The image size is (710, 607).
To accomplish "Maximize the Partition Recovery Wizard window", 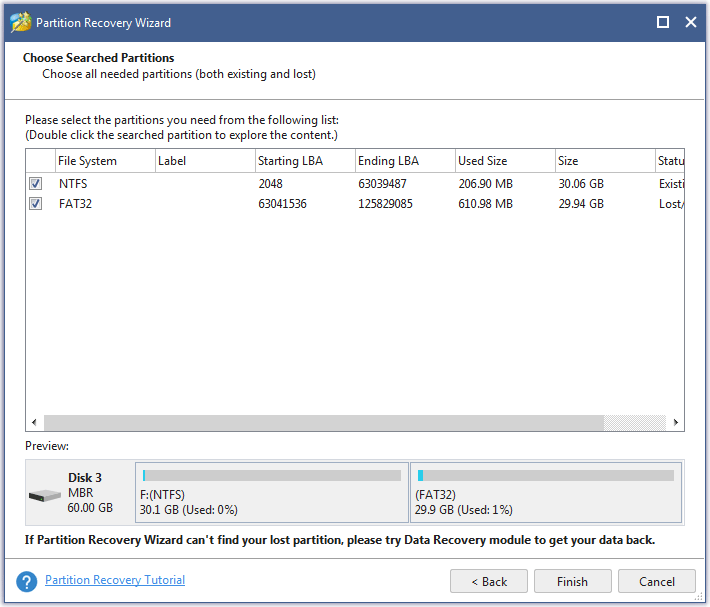I will click(x=662, y=22).
